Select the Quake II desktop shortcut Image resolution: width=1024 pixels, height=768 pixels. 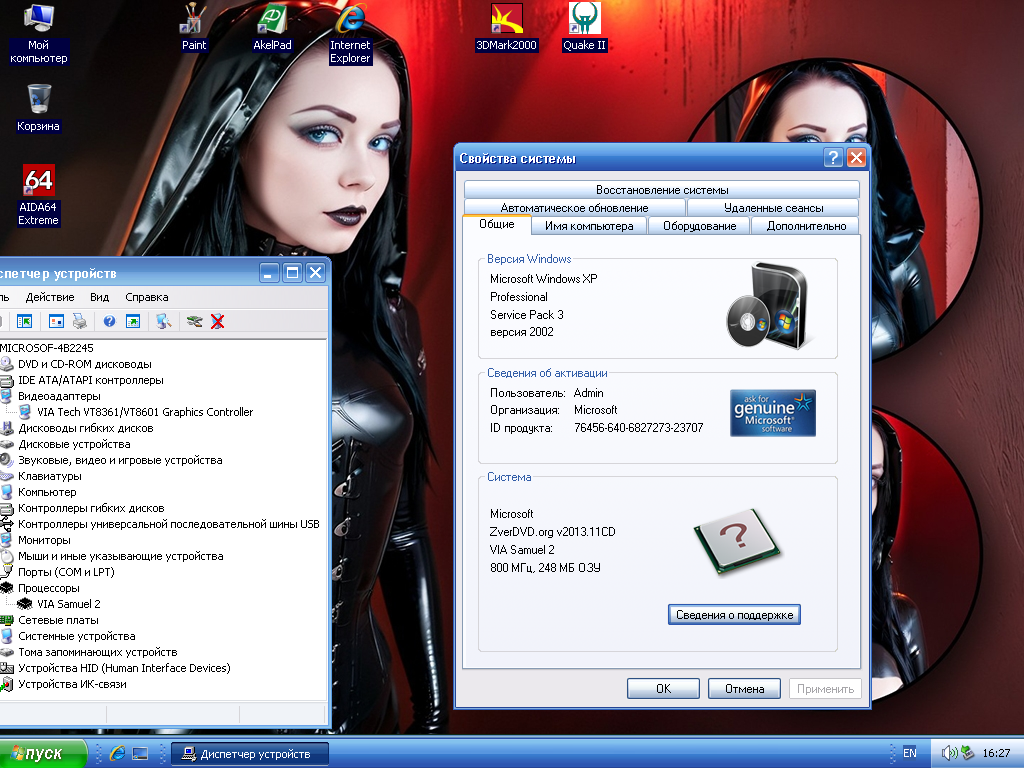(x=584, y=28)
